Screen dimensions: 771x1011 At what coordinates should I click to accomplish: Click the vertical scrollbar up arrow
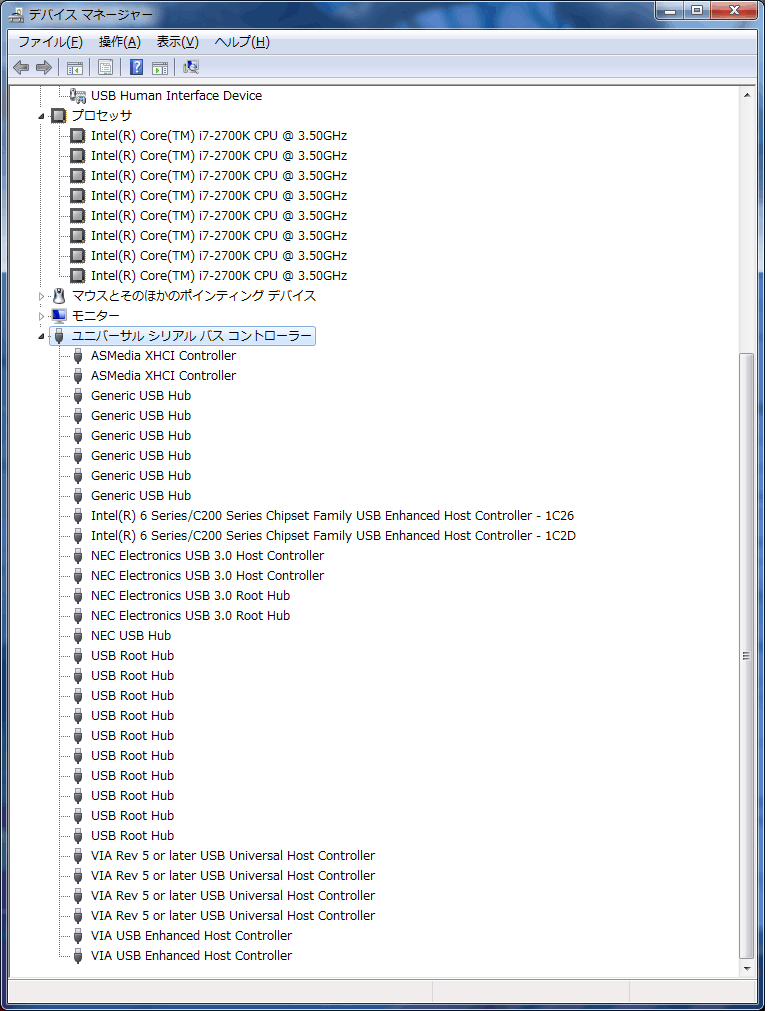[747, 95]
